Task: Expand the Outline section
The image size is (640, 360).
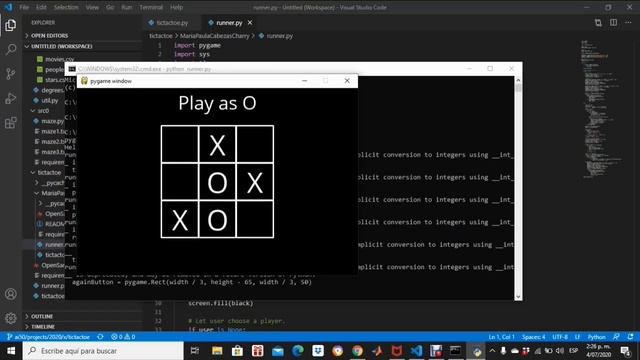Action: click(x=82, y=316)
